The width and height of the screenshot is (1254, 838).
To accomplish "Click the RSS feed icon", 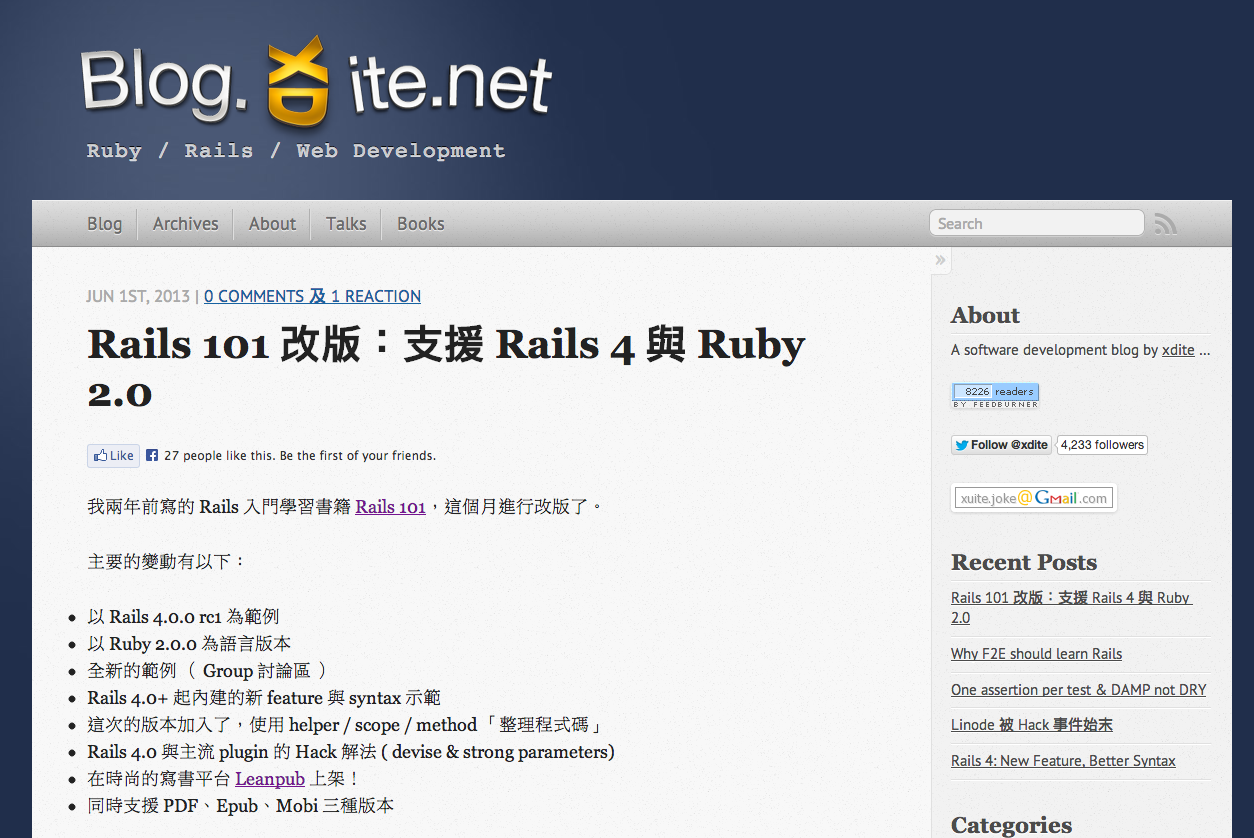I will (1165, 224).
